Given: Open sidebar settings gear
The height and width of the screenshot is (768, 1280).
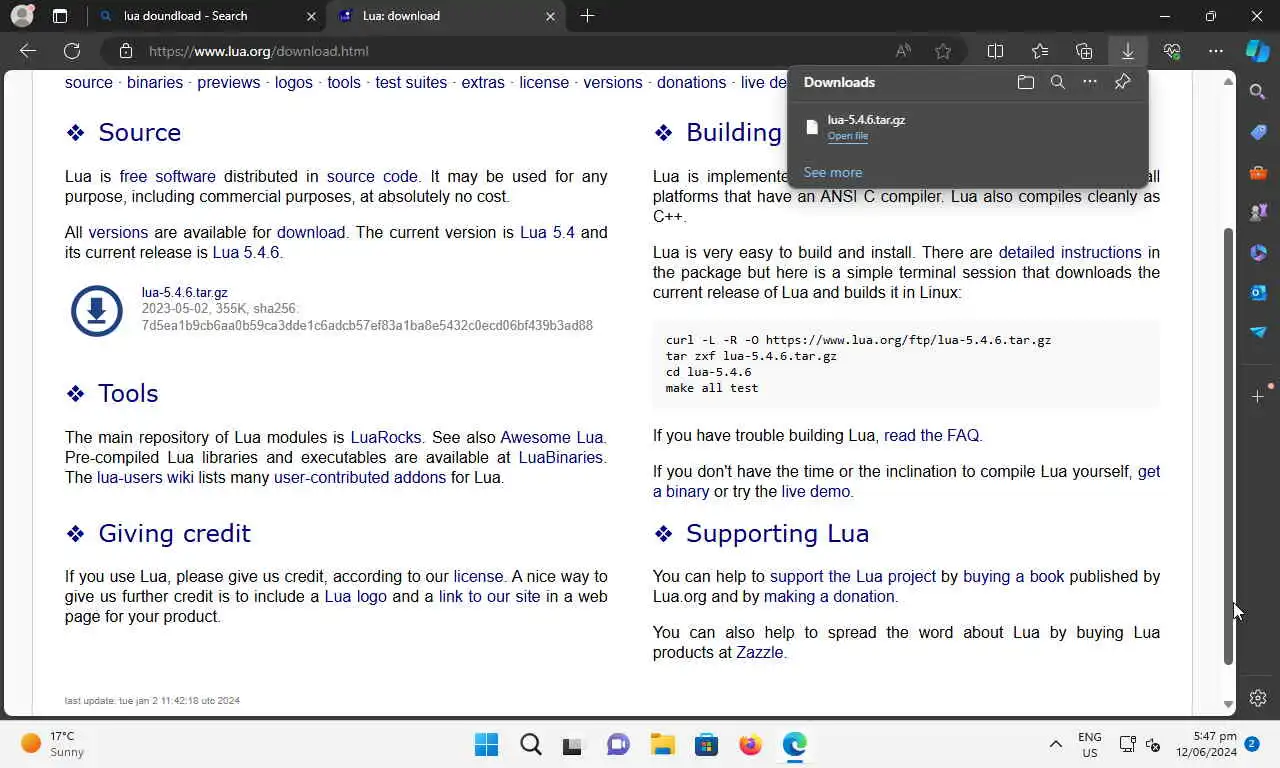Looking at the screenshot, I should click(x=1258, y=698).
